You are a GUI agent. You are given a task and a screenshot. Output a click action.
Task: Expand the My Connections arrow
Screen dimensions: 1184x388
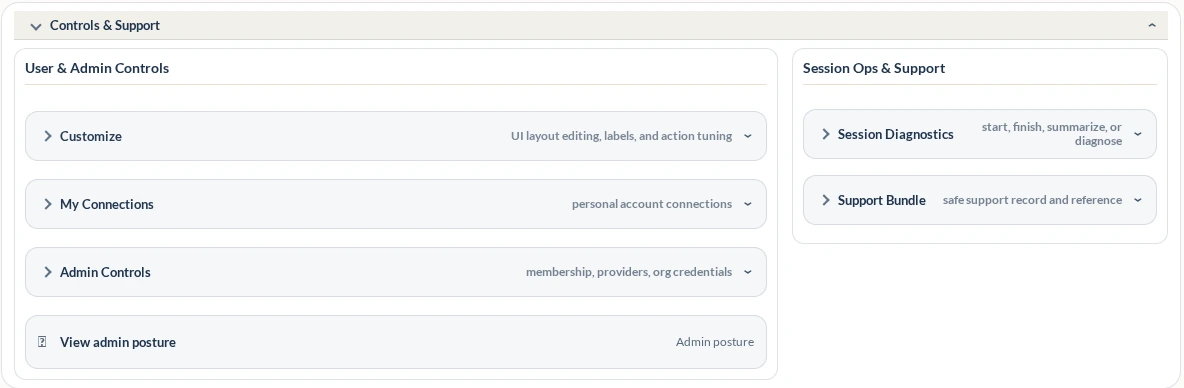pyautogui.click(x=48, y=204)
